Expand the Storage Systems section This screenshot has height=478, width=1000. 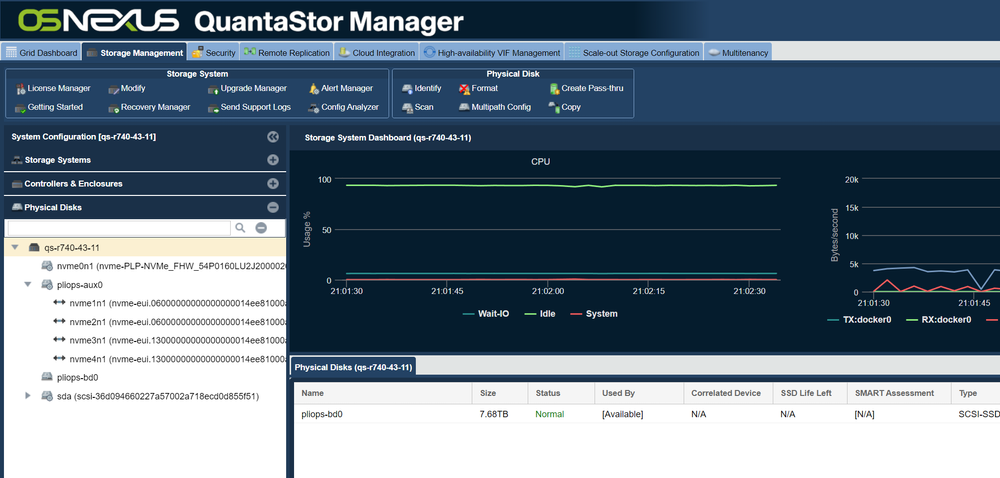coord(273,160)
